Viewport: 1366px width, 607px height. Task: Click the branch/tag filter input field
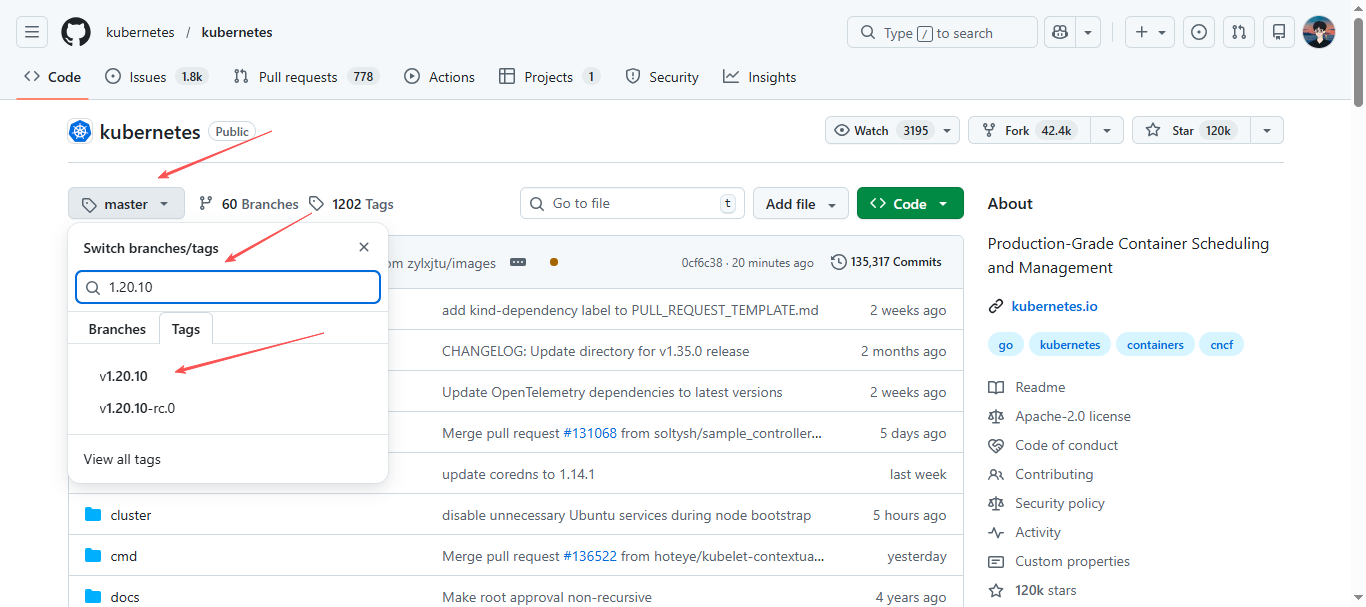point(228,287)
